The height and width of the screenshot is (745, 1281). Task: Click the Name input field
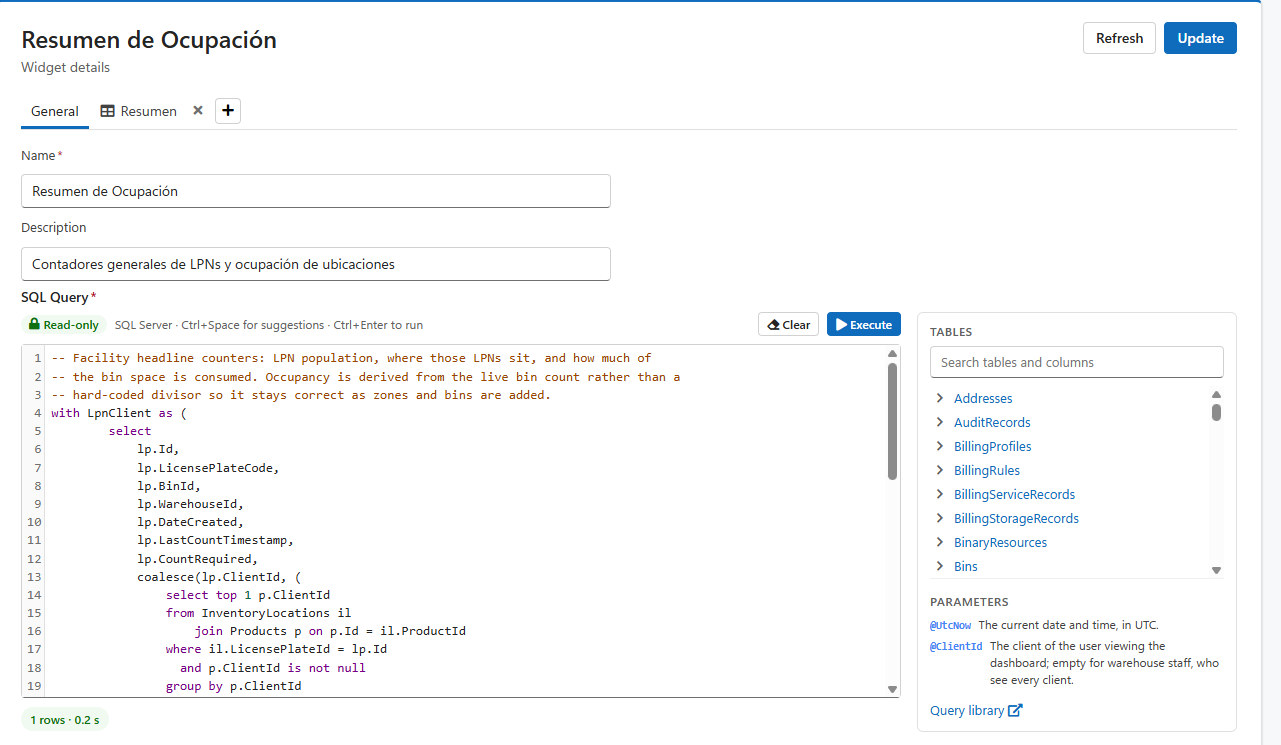point(316,191)
